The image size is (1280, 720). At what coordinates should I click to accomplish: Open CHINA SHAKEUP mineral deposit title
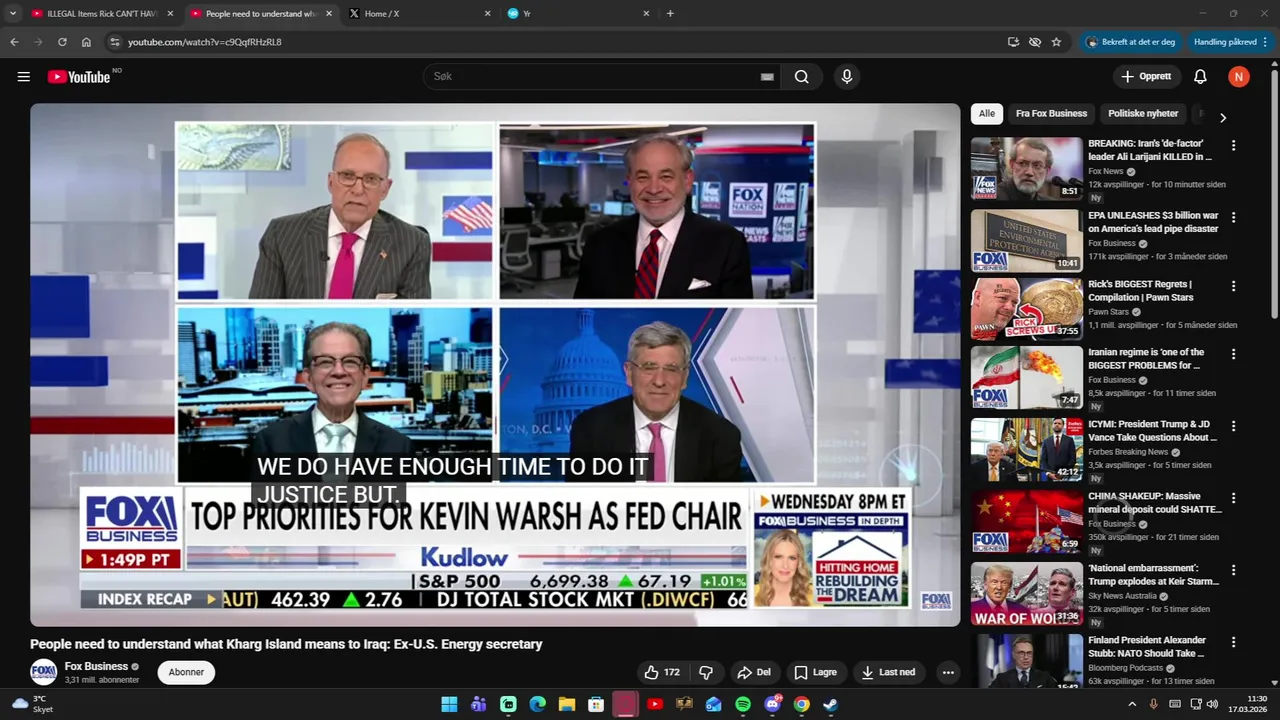[1155, 503]
